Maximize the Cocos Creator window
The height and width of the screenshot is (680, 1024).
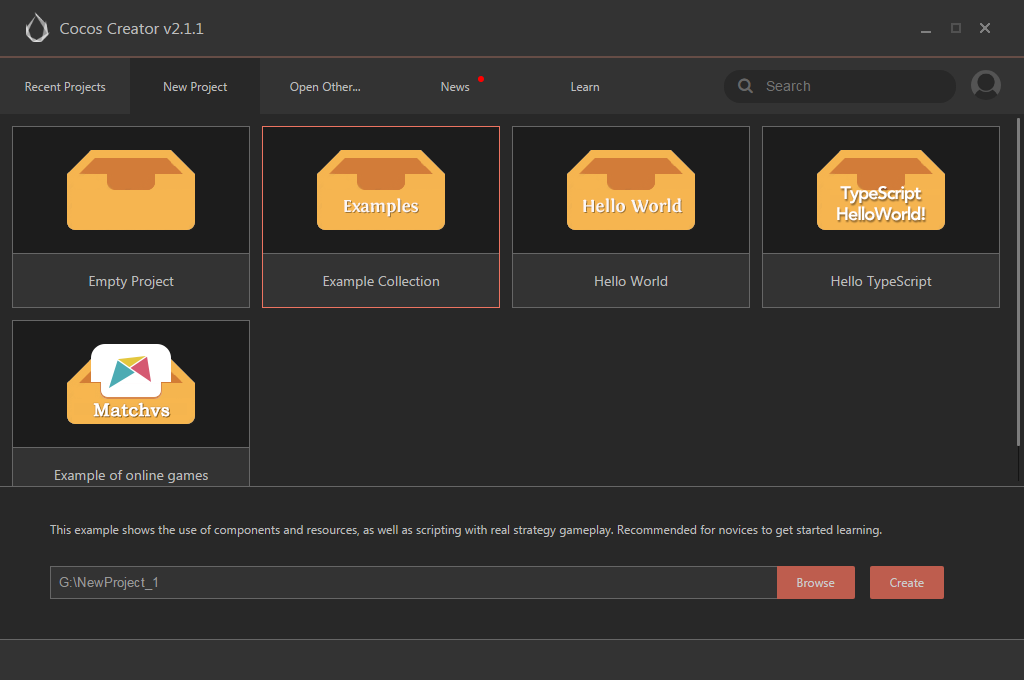956,28
